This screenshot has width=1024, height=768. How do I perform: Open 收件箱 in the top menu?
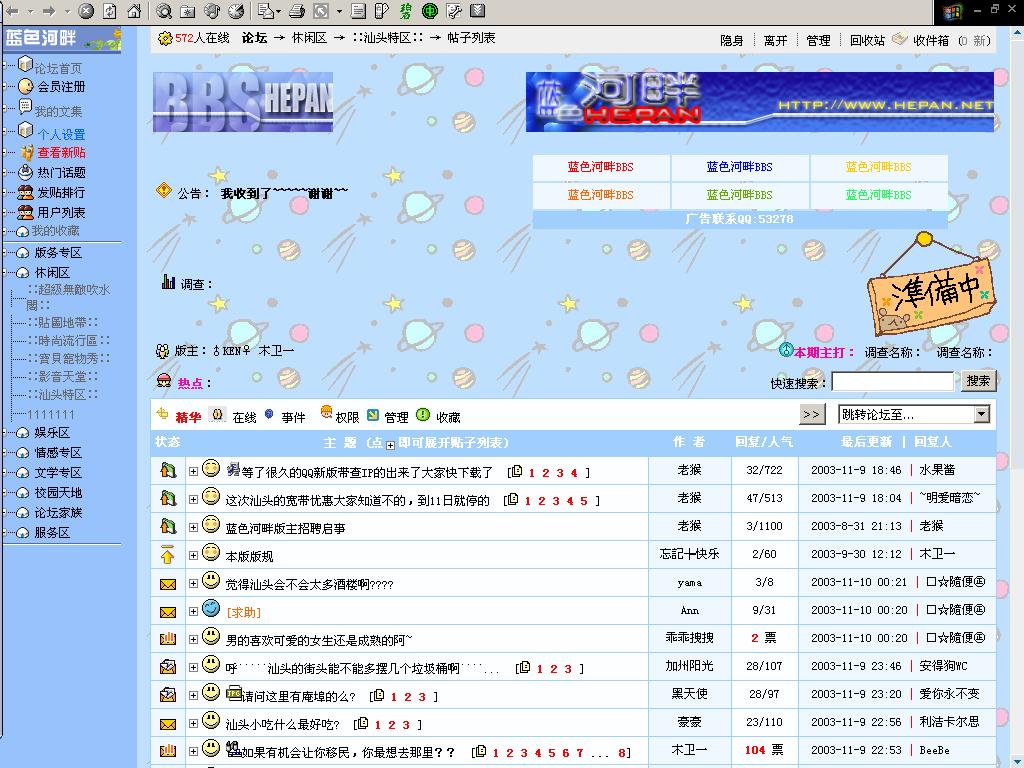(931, 40)
